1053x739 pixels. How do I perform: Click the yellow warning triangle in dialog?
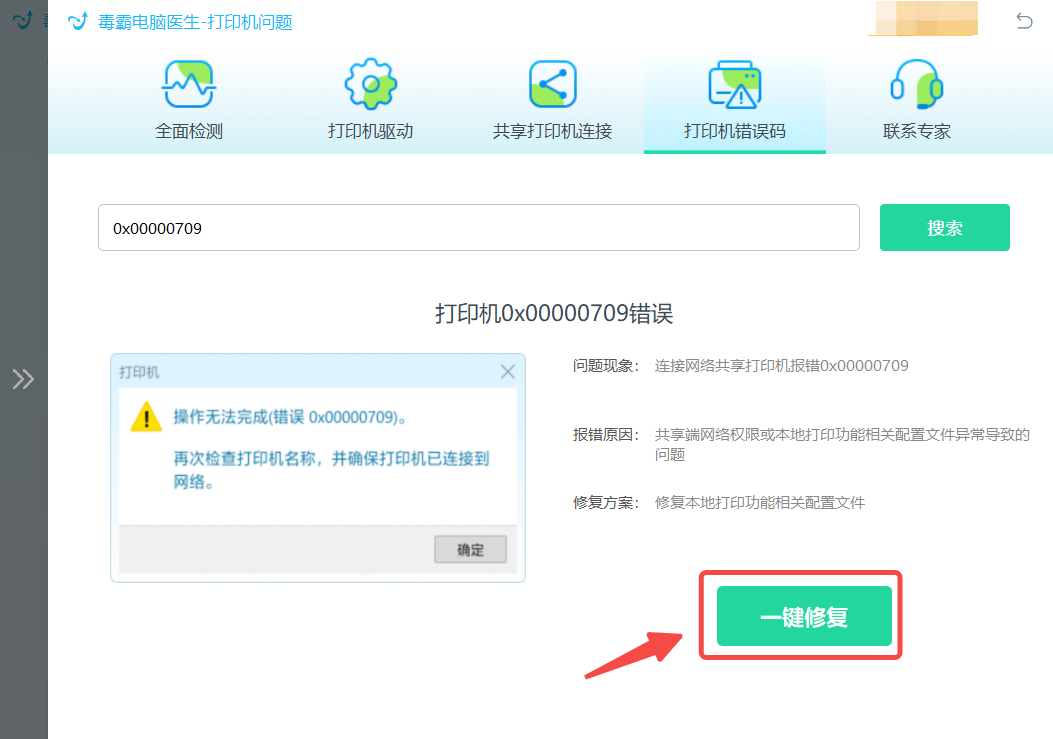146,417
